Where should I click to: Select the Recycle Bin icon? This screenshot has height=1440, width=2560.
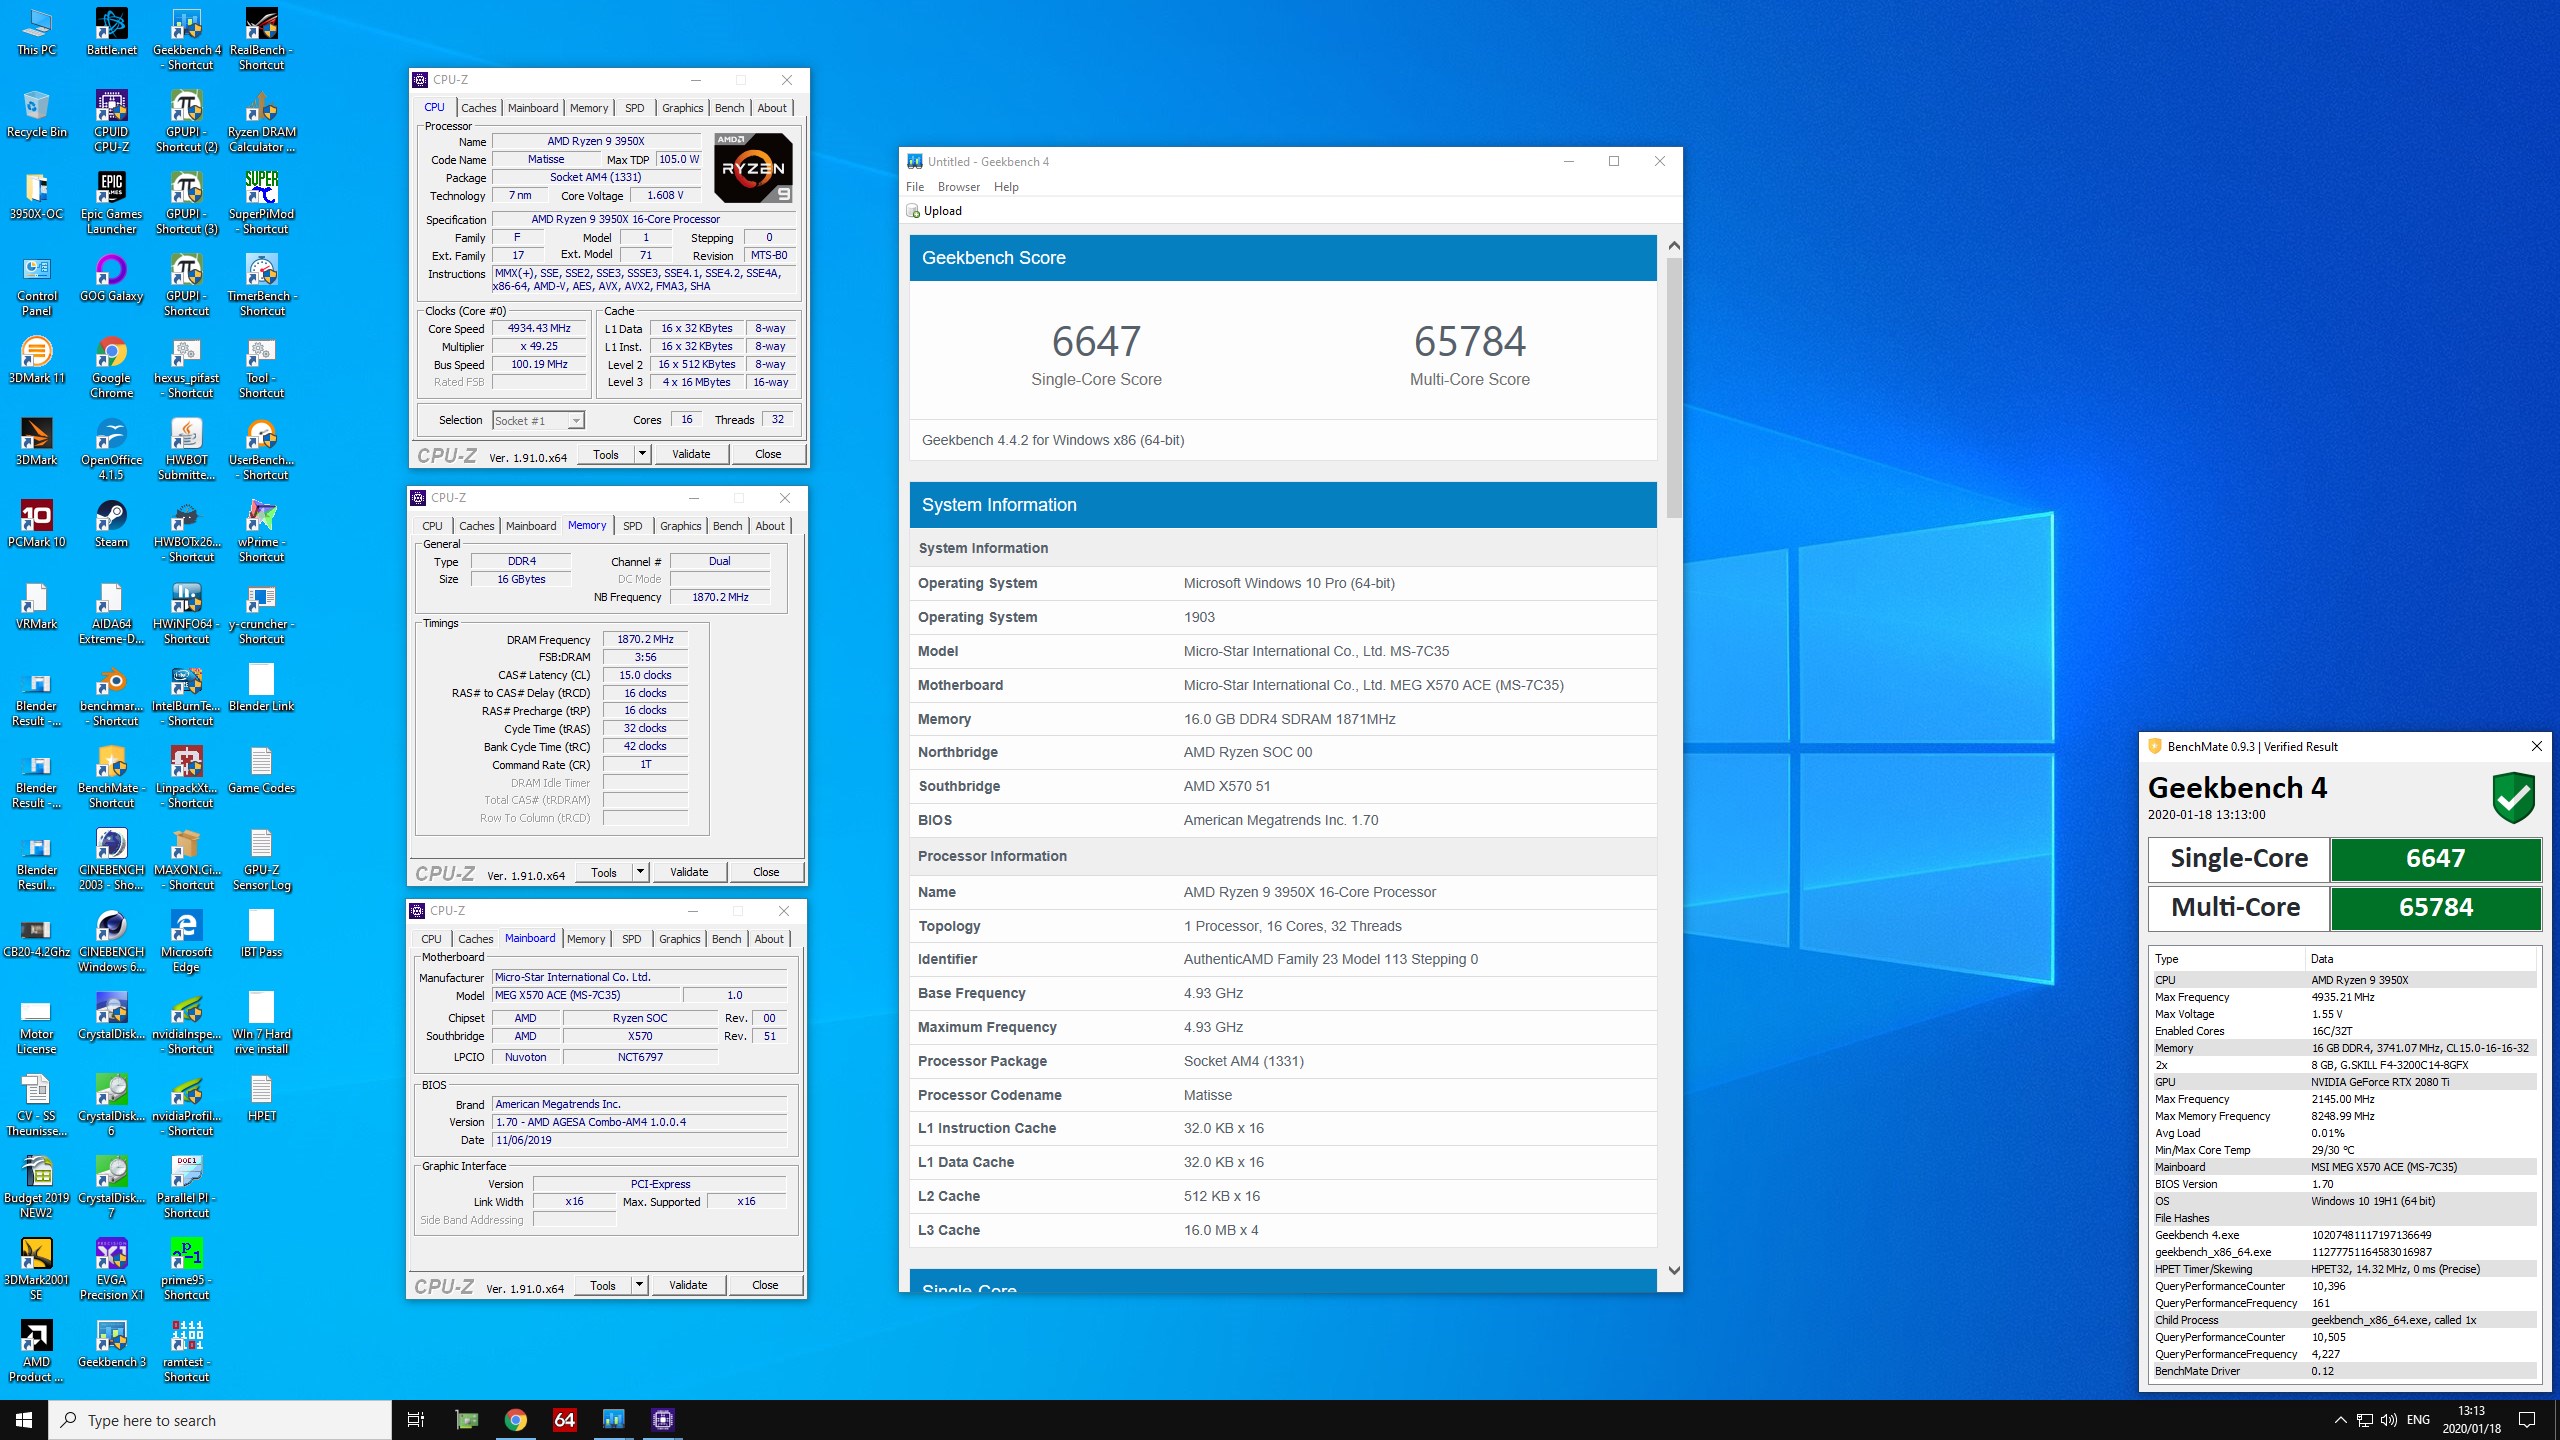(37, 115)
